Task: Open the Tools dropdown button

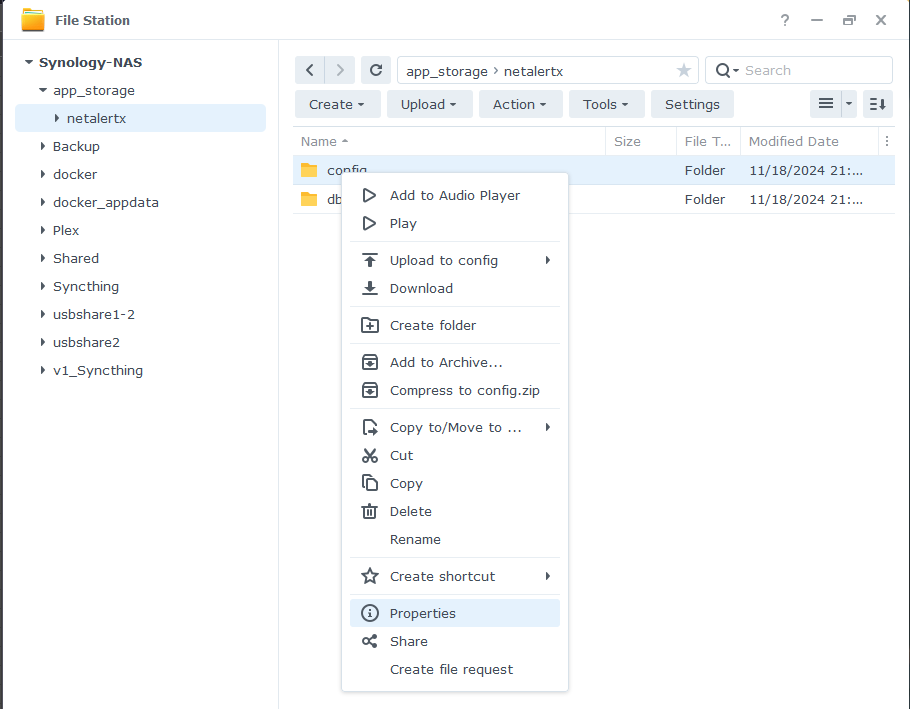Action: 606,104
